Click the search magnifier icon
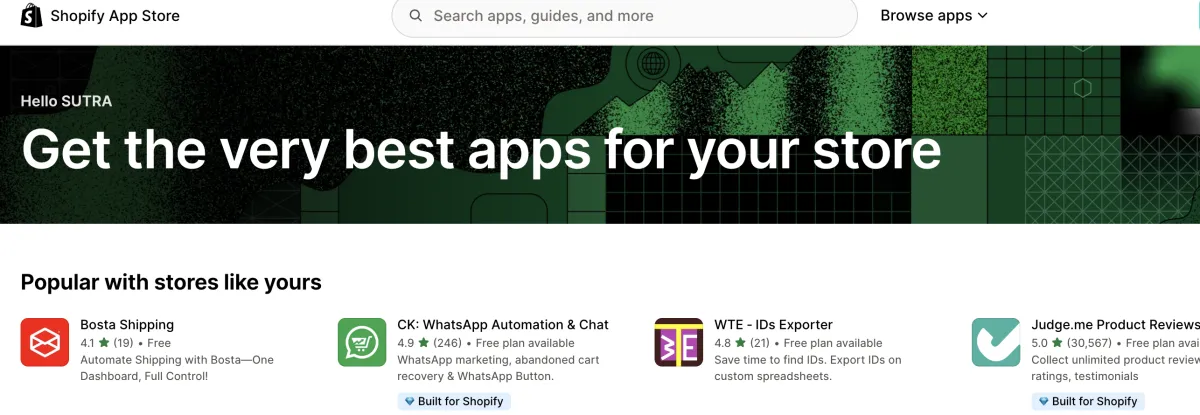 [414, 16]
